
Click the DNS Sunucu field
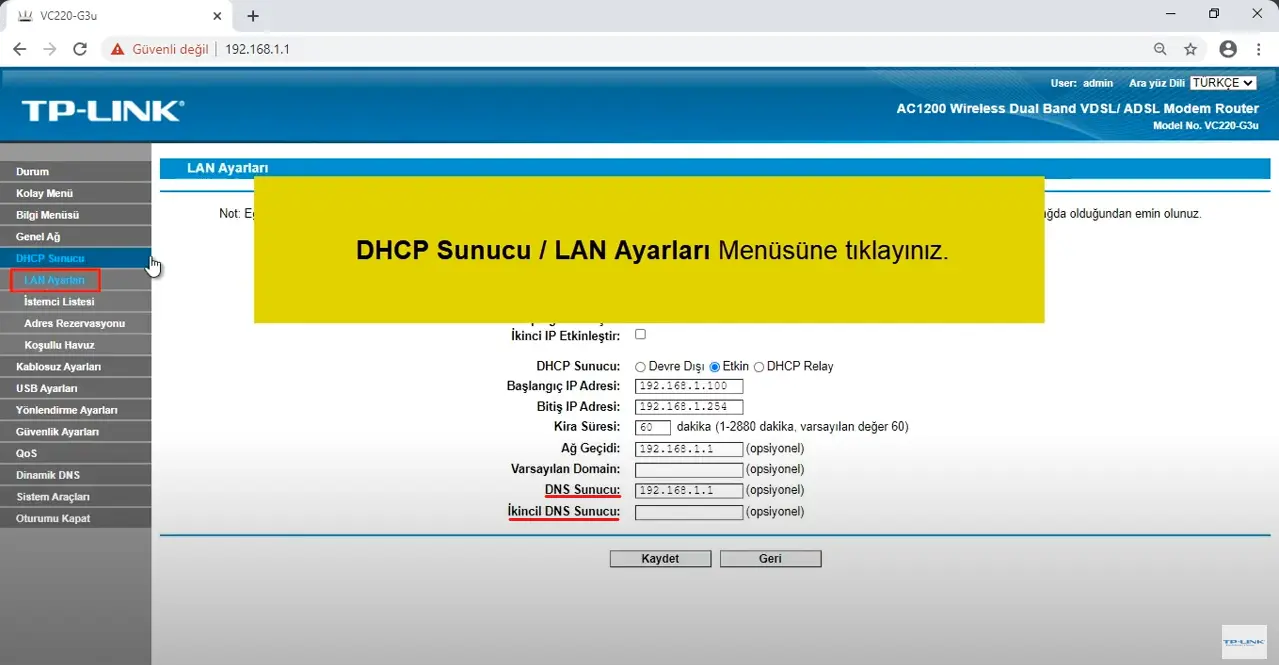[x=689, y=491]
